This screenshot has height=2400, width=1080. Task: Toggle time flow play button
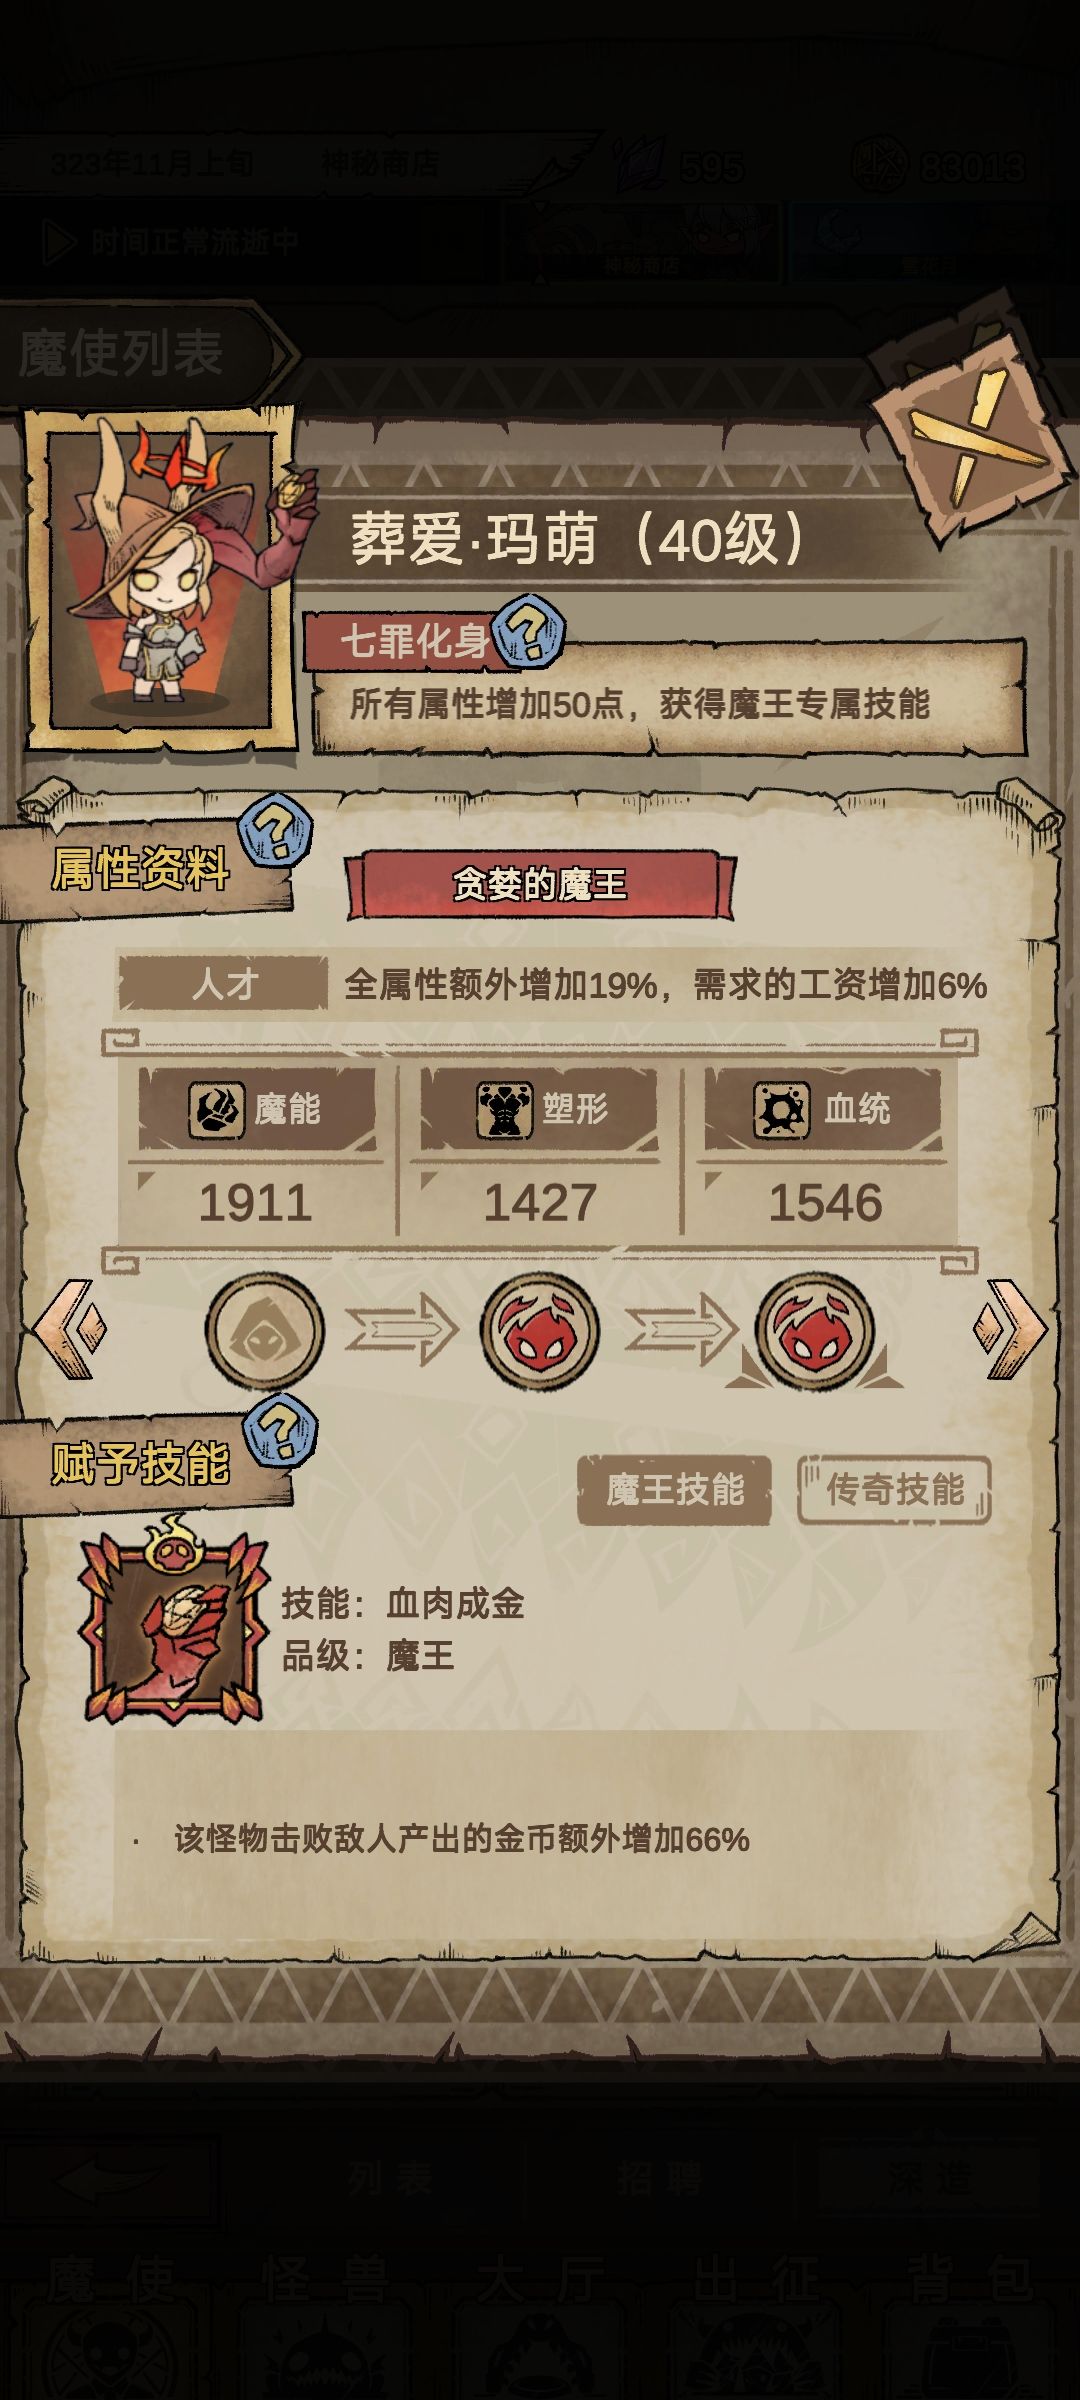[x=60, y=241]
